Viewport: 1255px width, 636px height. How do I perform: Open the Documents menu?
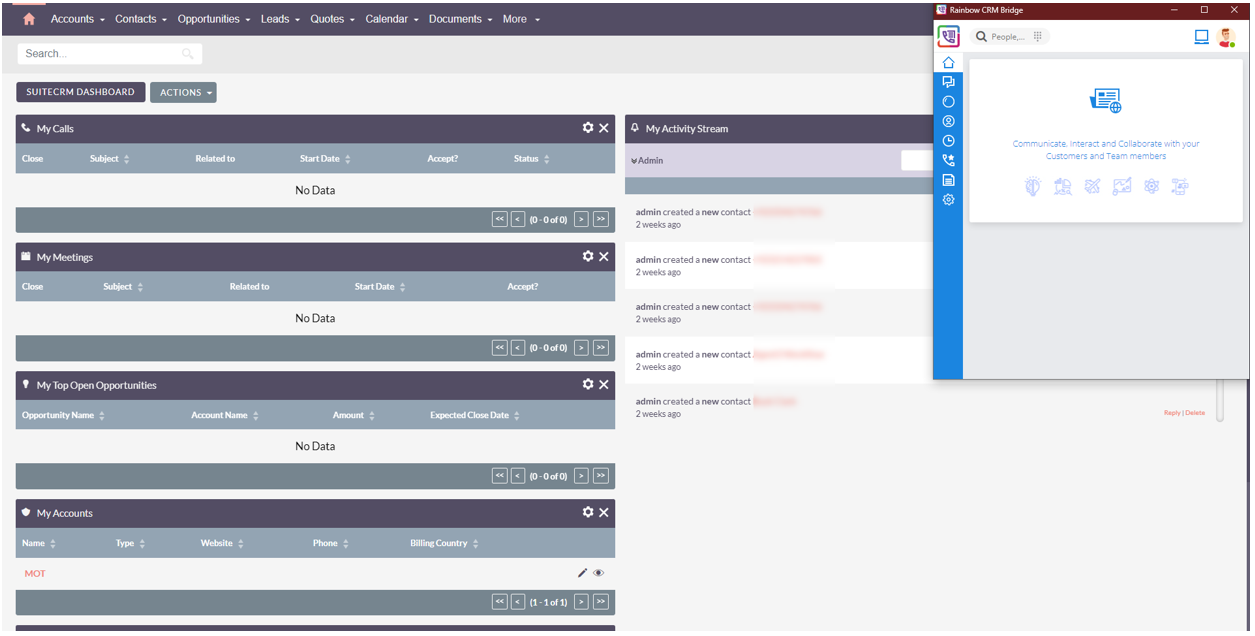coord(460,19)
